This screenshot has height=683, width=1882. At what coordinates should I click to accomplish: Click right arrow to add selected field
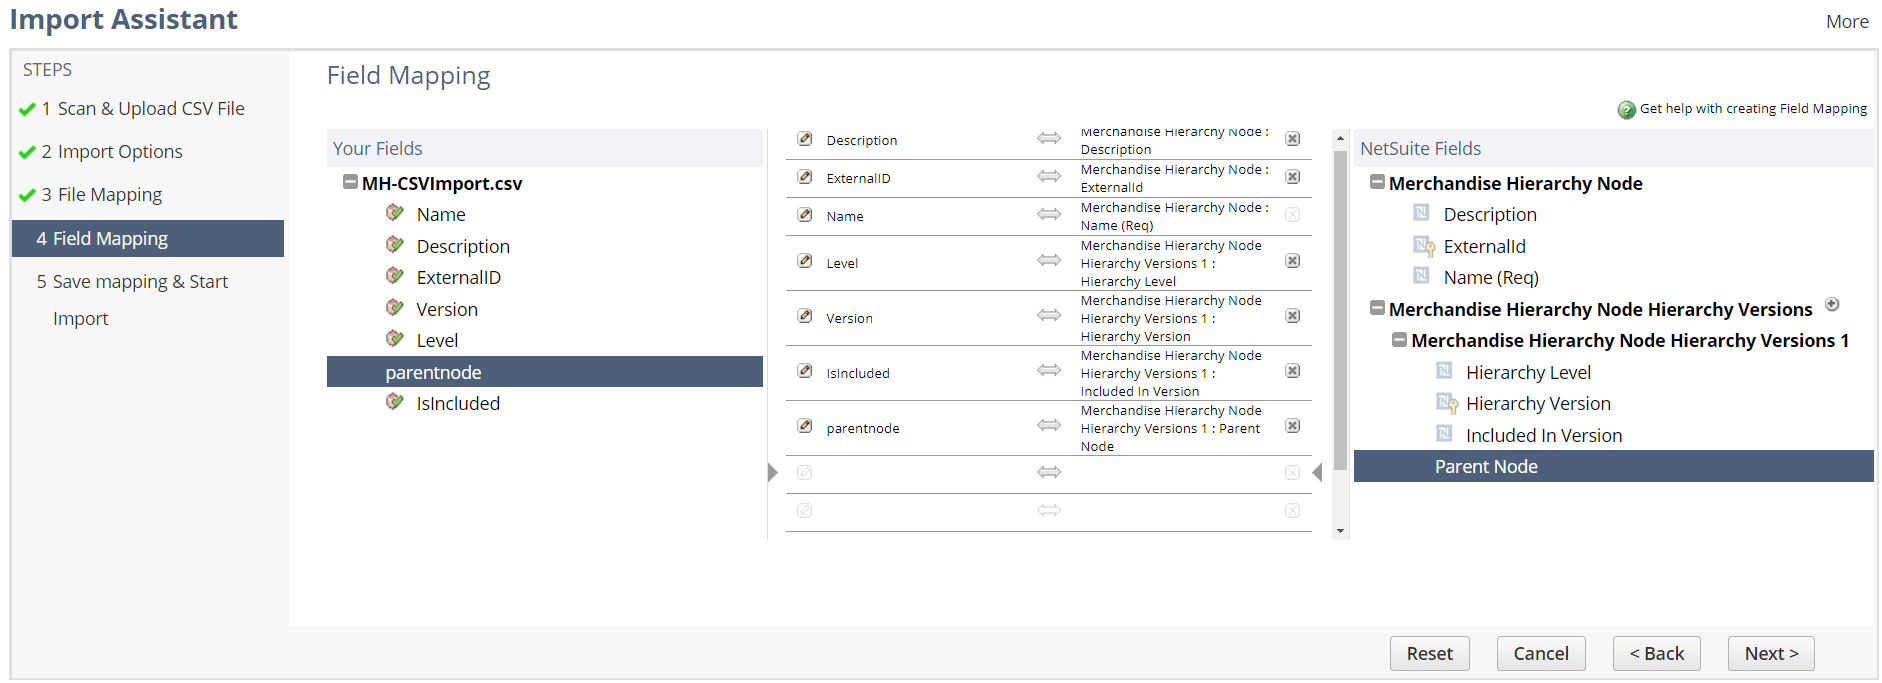tap(773, 472)
